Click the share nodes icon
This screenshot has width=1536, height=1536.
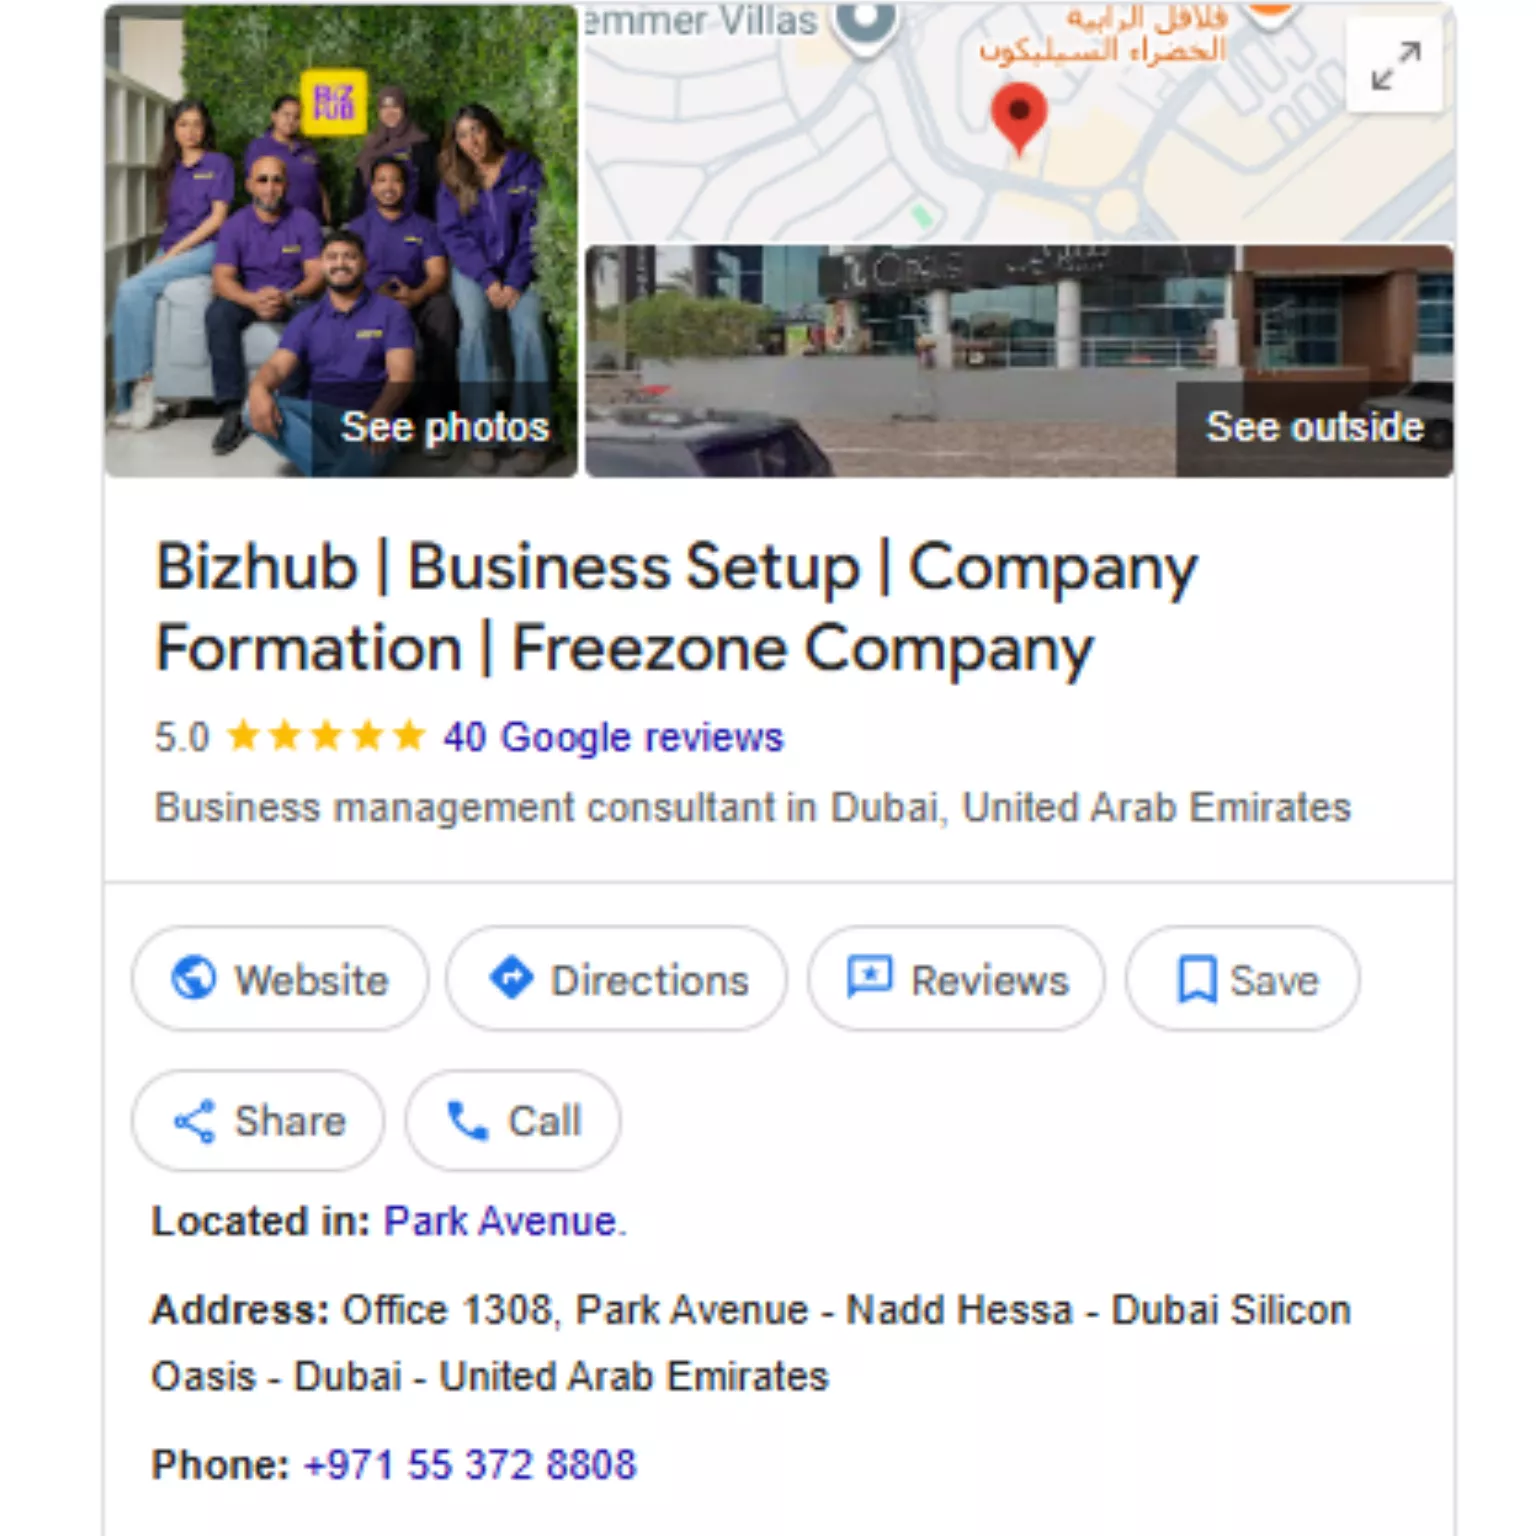(194, 1121)
